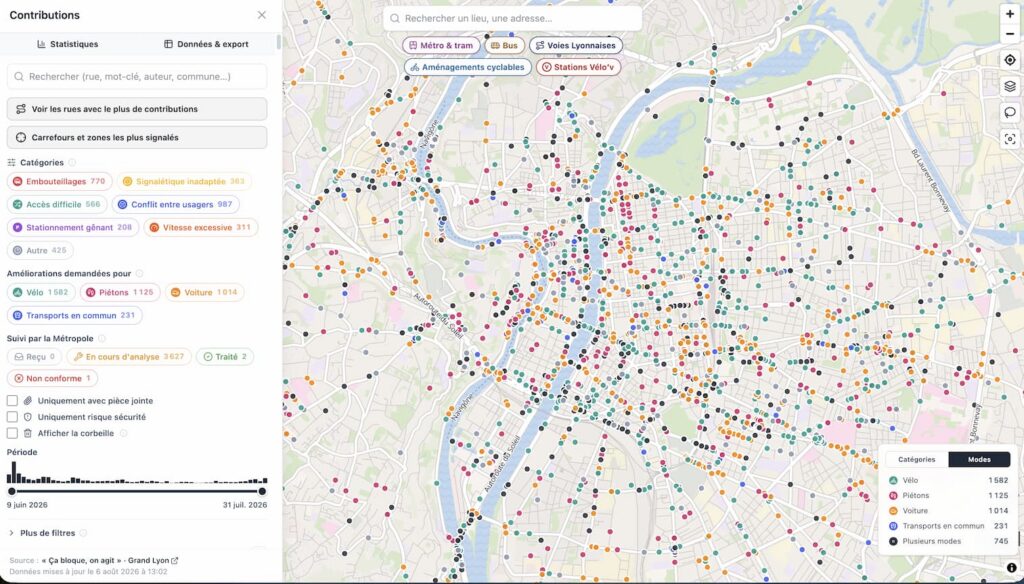Image resolution: width=1024 pixels, height=584 pixels.
Task: Click the period slider start handle
Action: pos(12,491)
